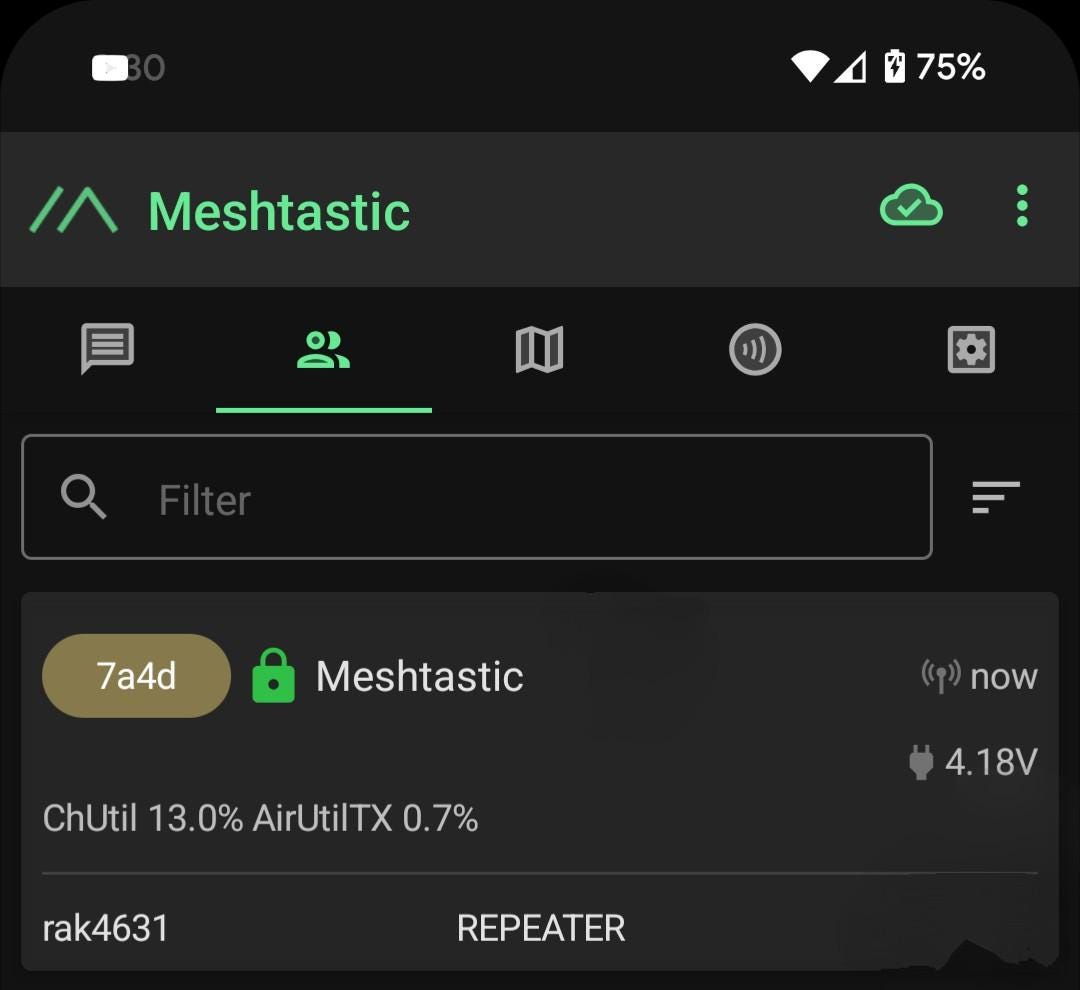Tap the cloud connected status icon

pos(911,205)
